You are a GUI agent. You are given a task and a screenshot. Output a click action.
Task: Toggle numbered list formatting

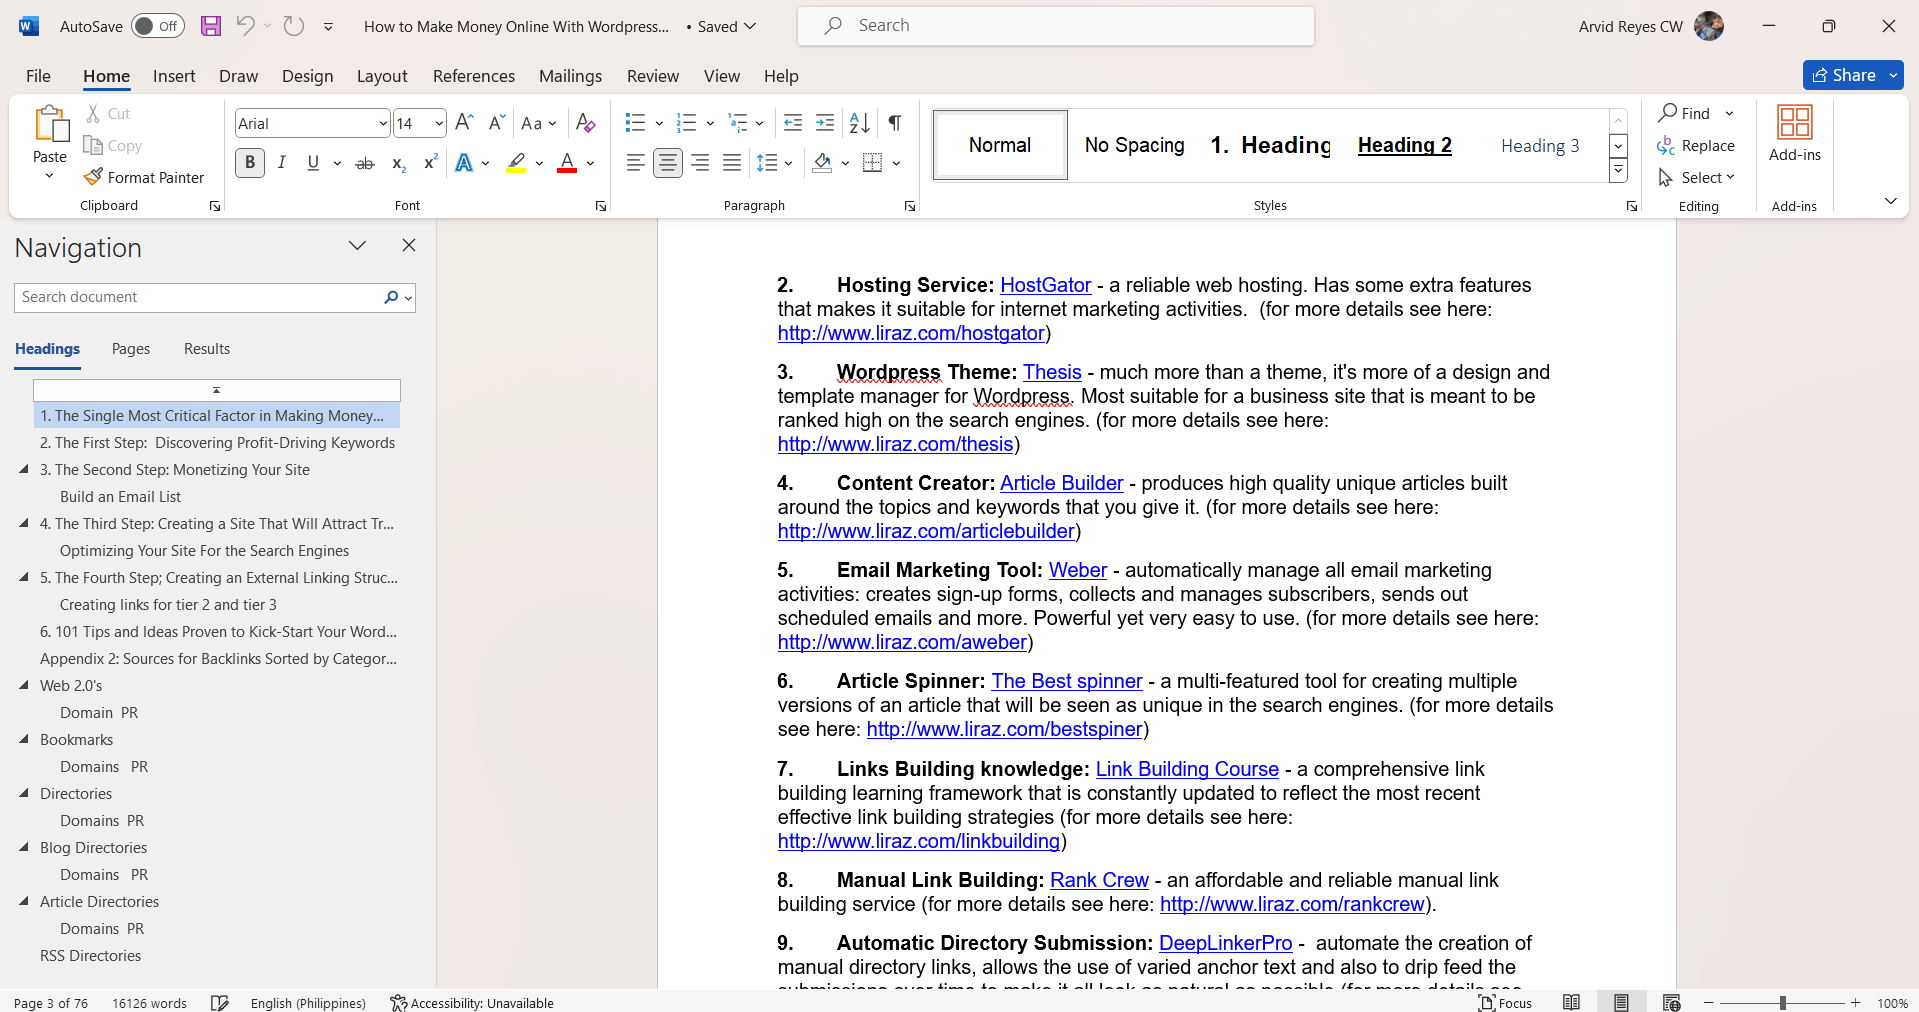pyautogui.click(x=686, y=122)
